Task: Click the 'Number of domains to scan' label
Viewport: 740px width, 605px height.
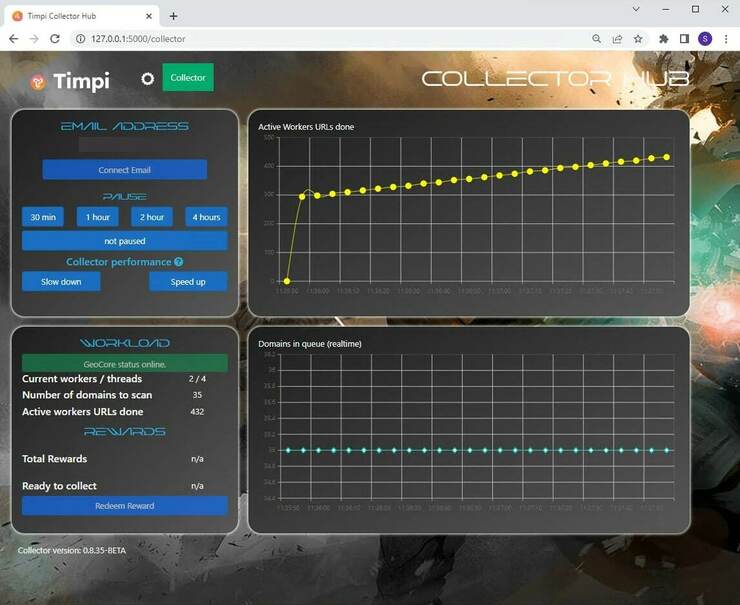Action: [87, 395]
